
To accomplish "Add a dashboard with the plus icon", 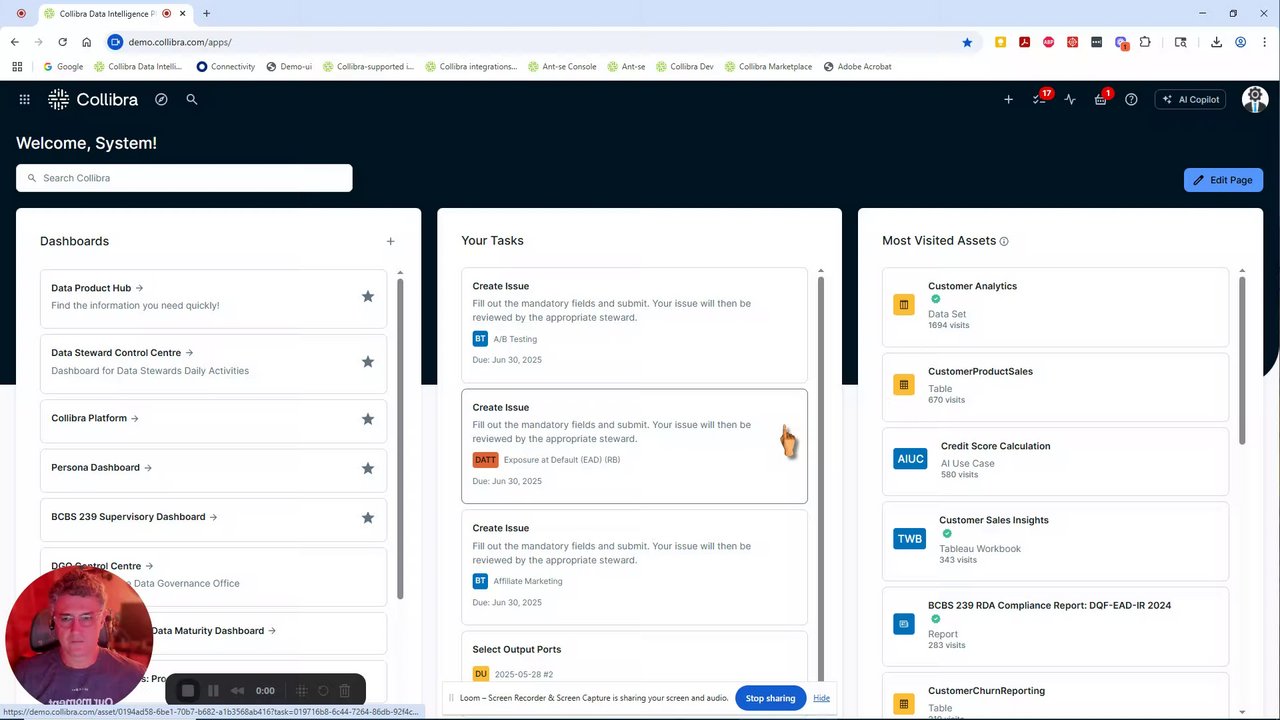I will pos(390,241).
